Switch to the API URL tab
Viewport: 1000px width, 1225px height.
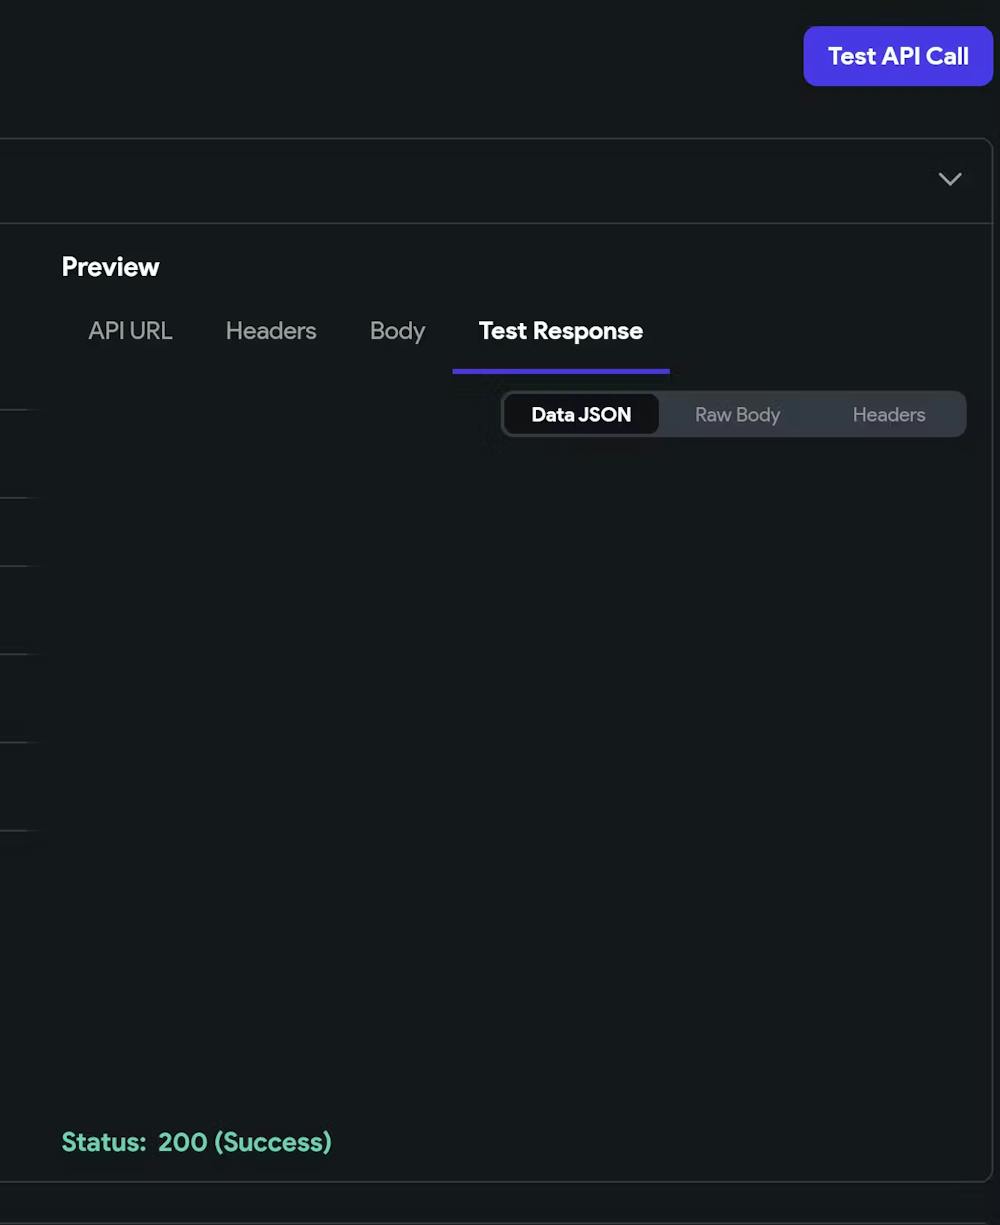[130, 331]
